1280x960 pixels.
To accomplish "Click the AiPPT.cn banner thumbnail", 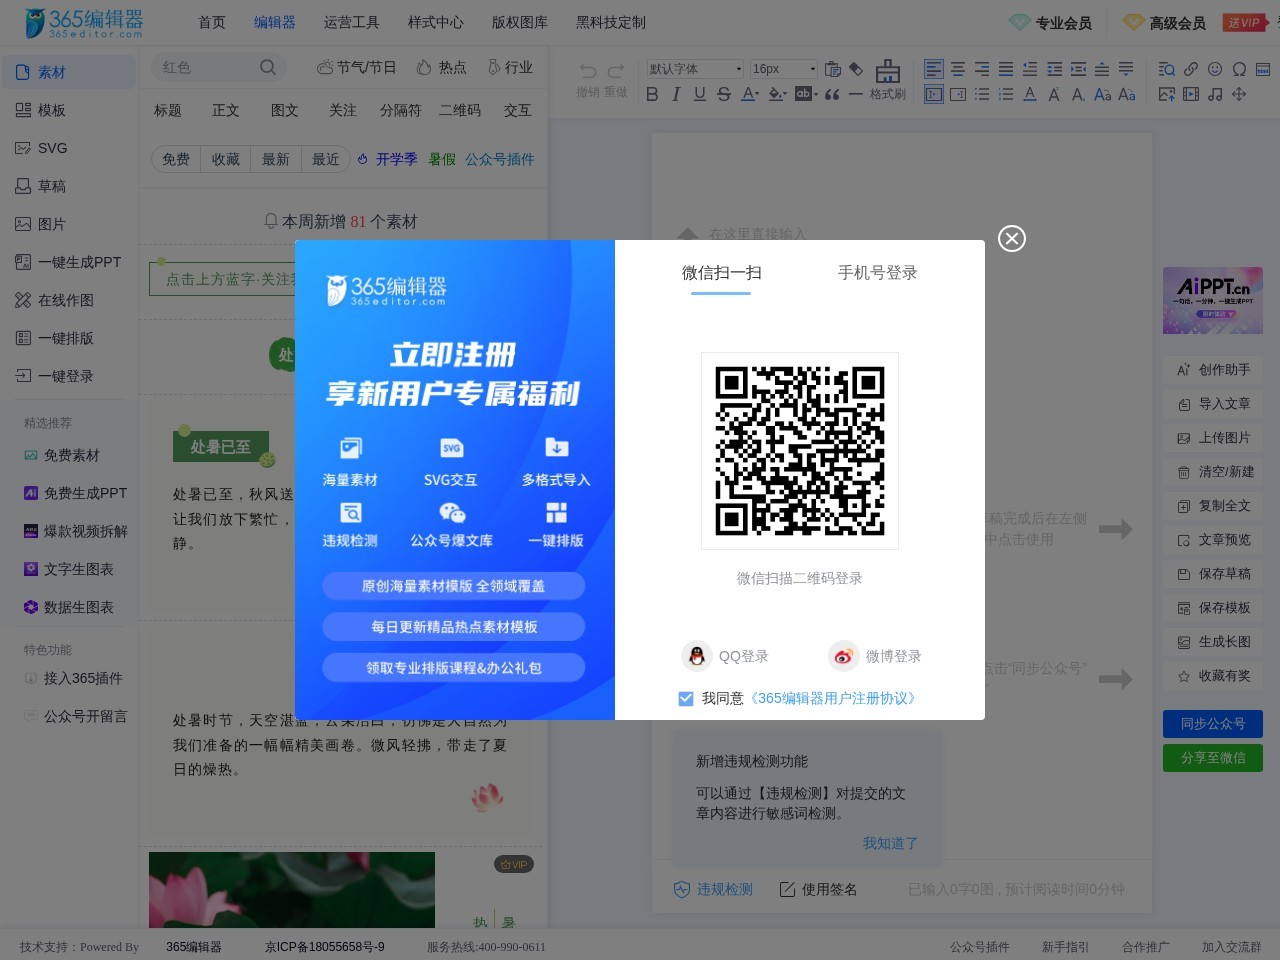I will point(1213,300).
